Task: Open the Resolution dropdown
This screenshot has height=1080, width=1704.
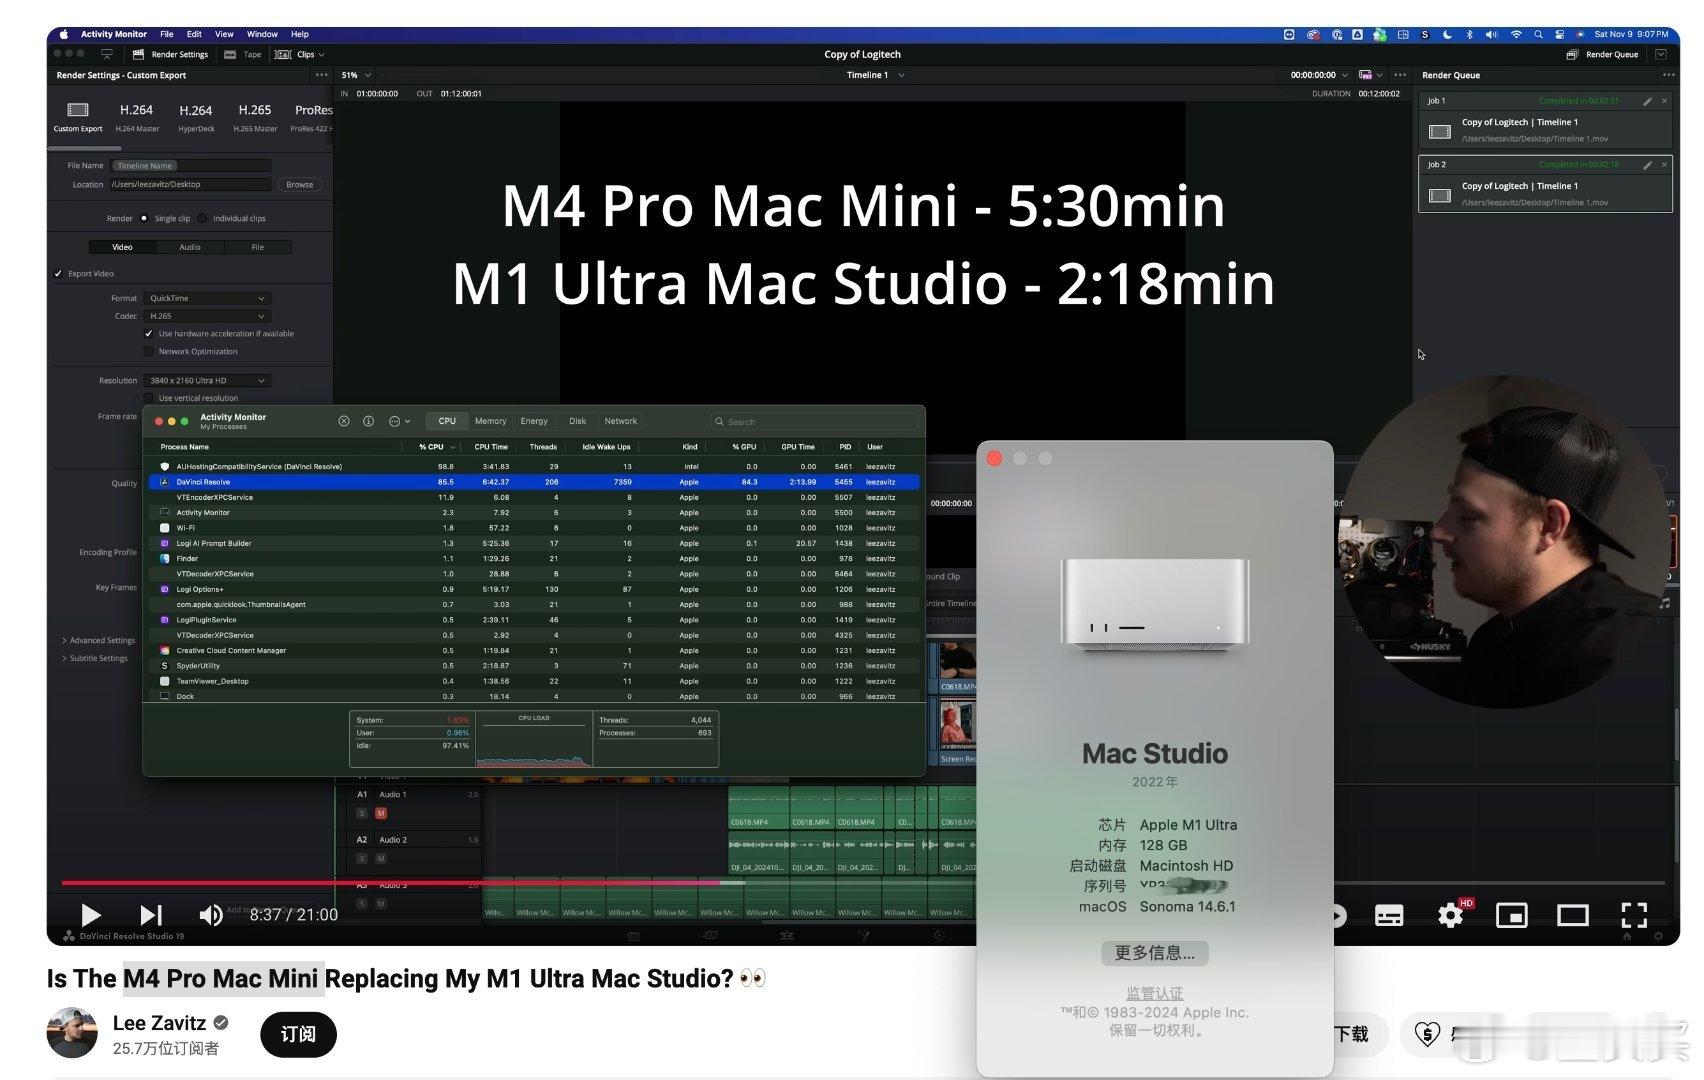Action: tap(207, 381)
